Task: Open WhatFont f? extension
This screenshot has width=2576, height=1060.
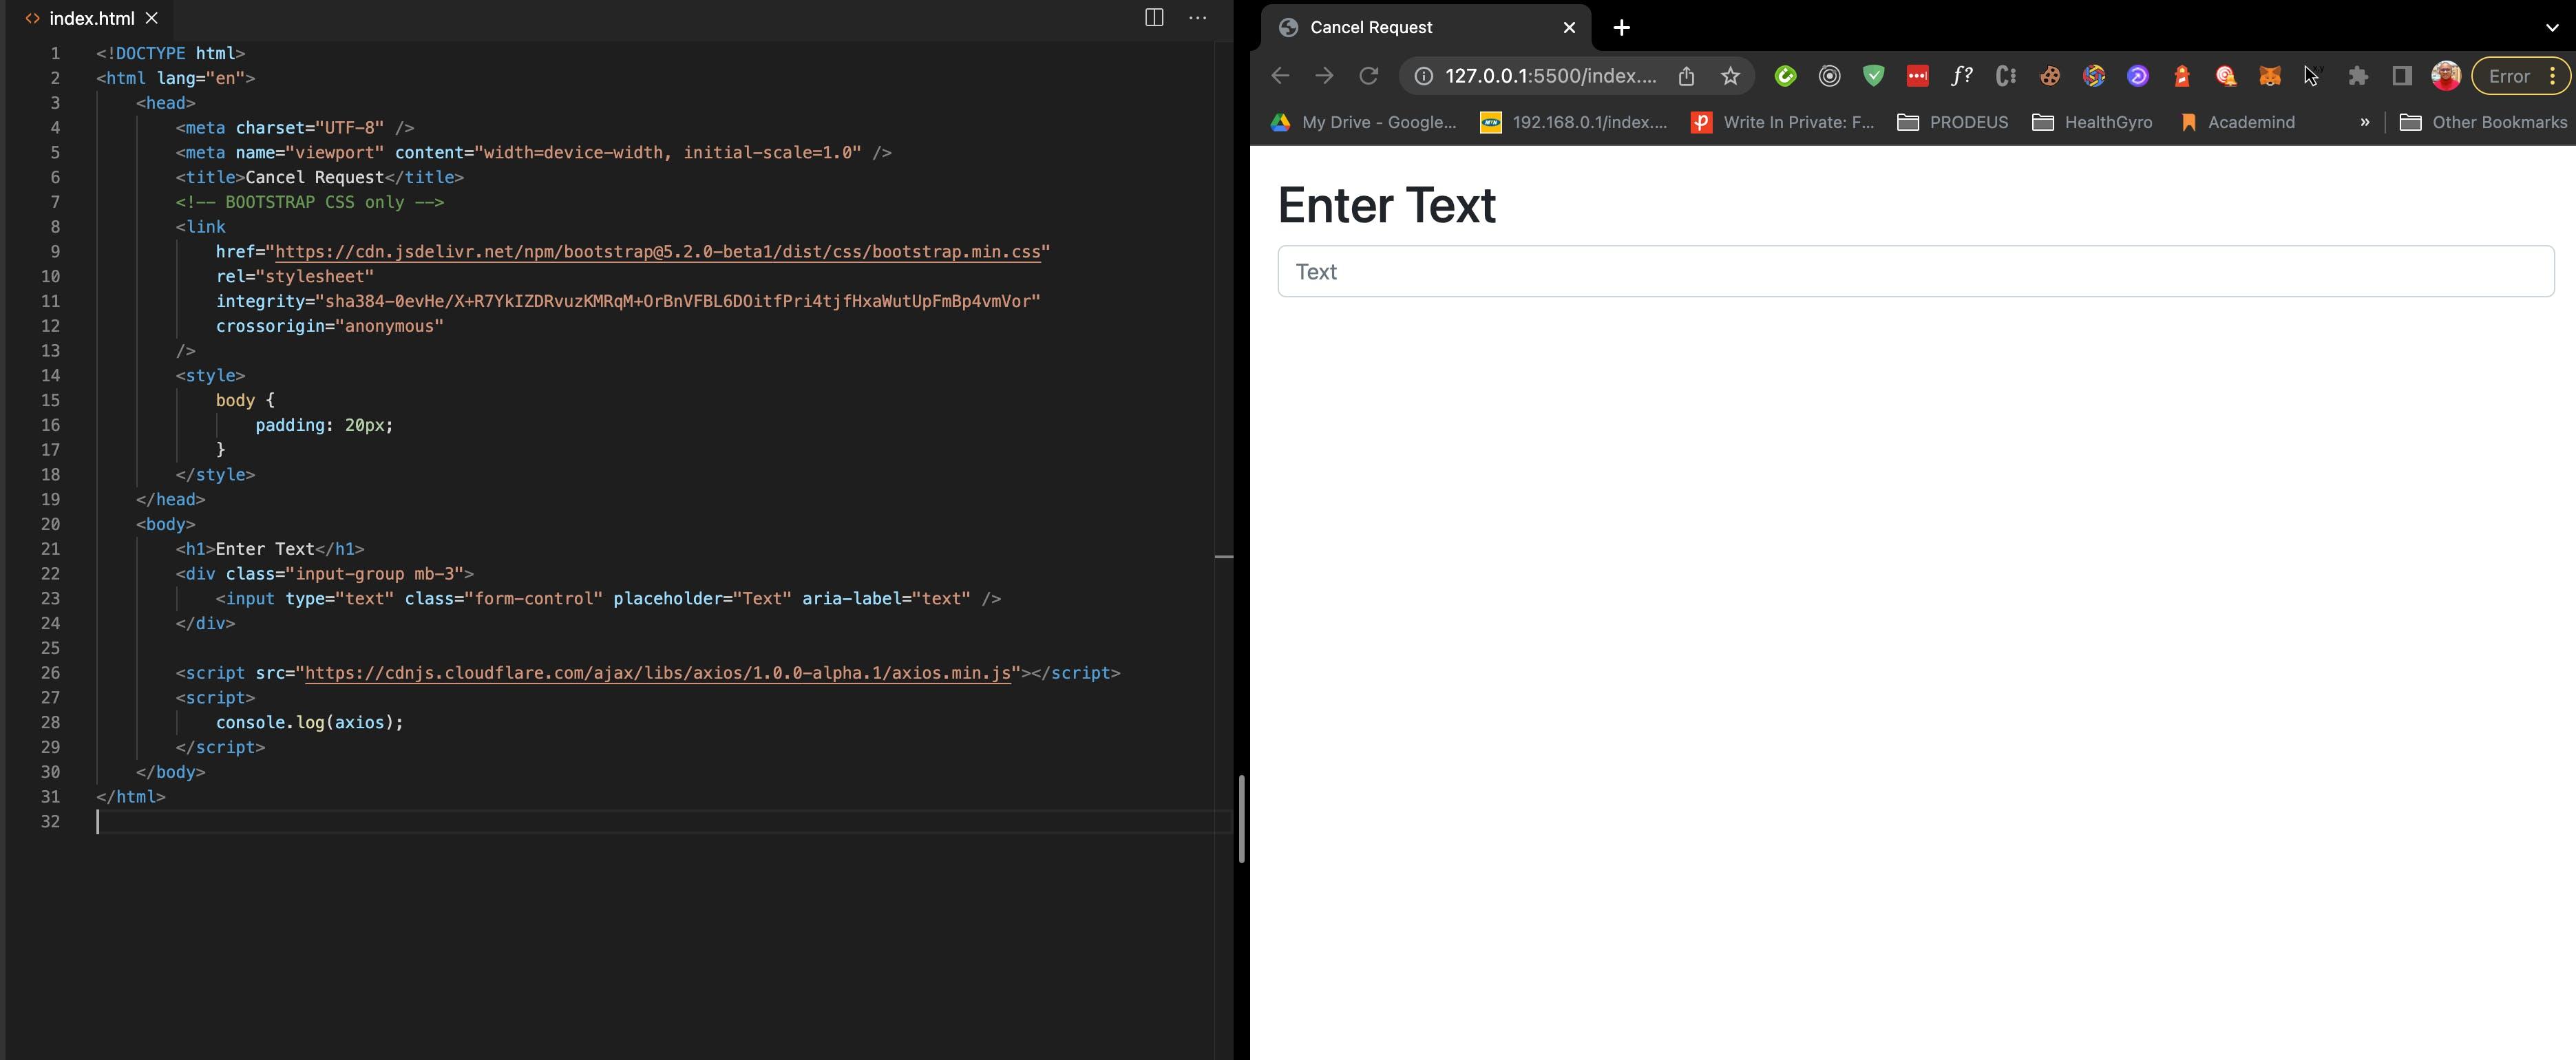Action: (x=1961, y=76)
